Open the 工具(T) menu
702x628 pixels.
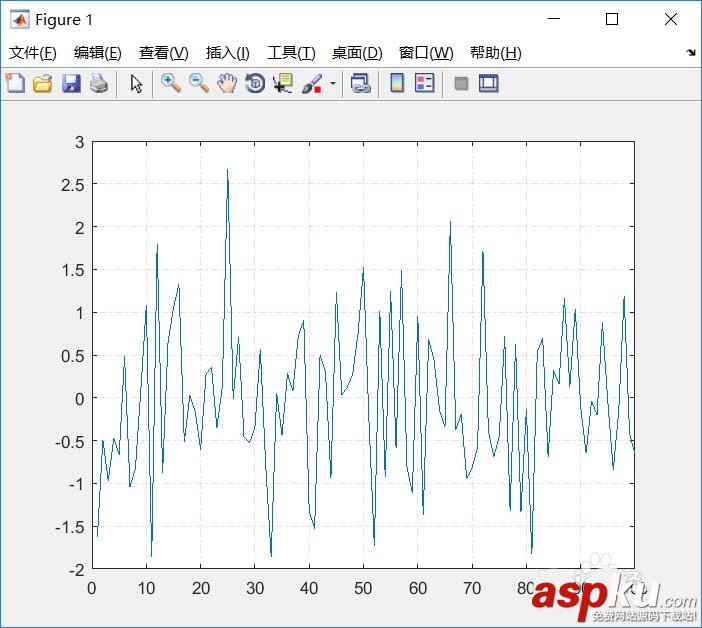(291, 53)
